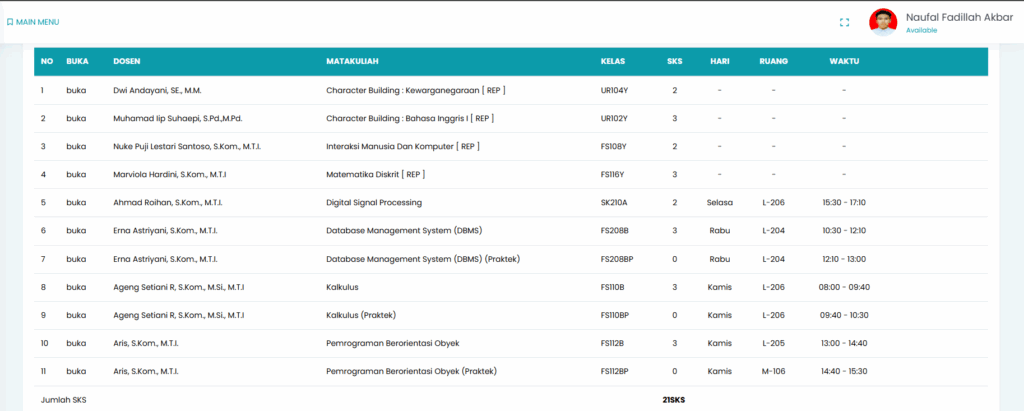
Task: Click the 21SKS total value
Action: pos(674,400)
